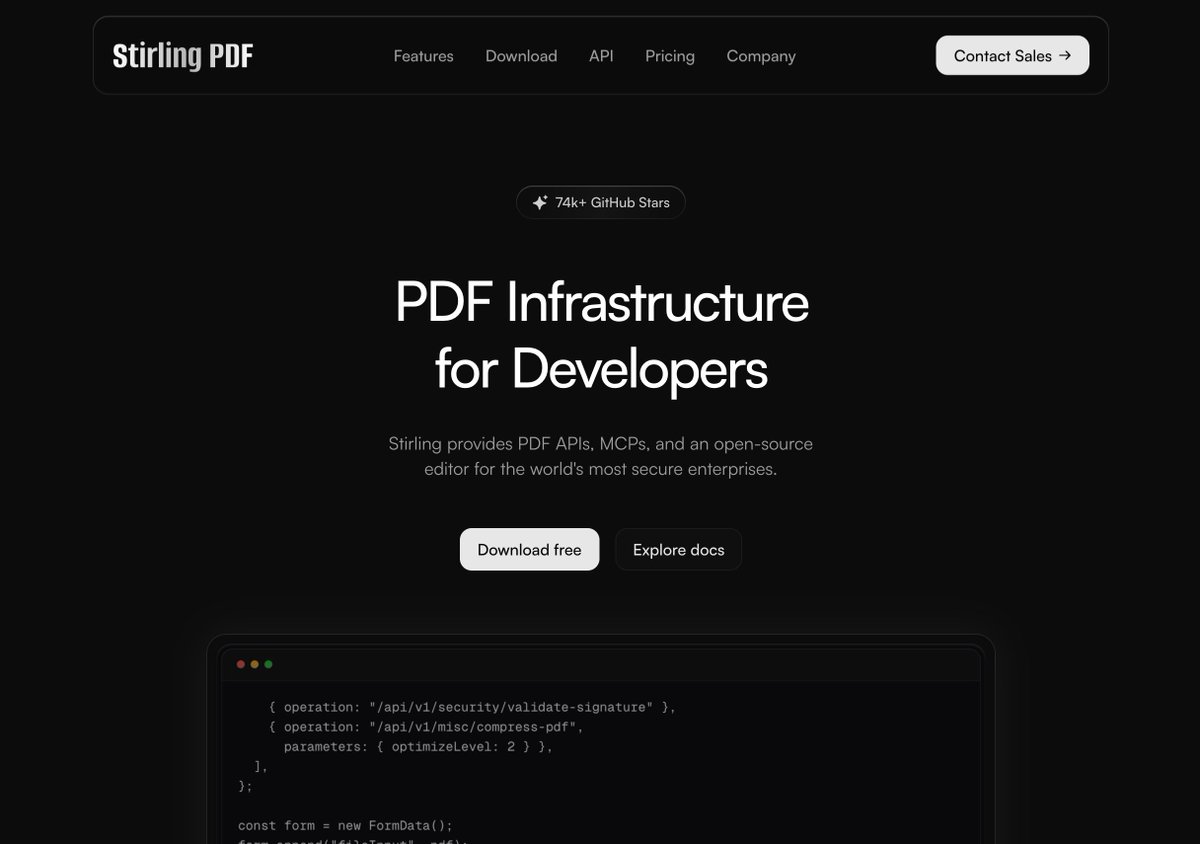The image size is (1200, 844).
Task: Click the validate-signature operation code line
Action: point(472,707)
